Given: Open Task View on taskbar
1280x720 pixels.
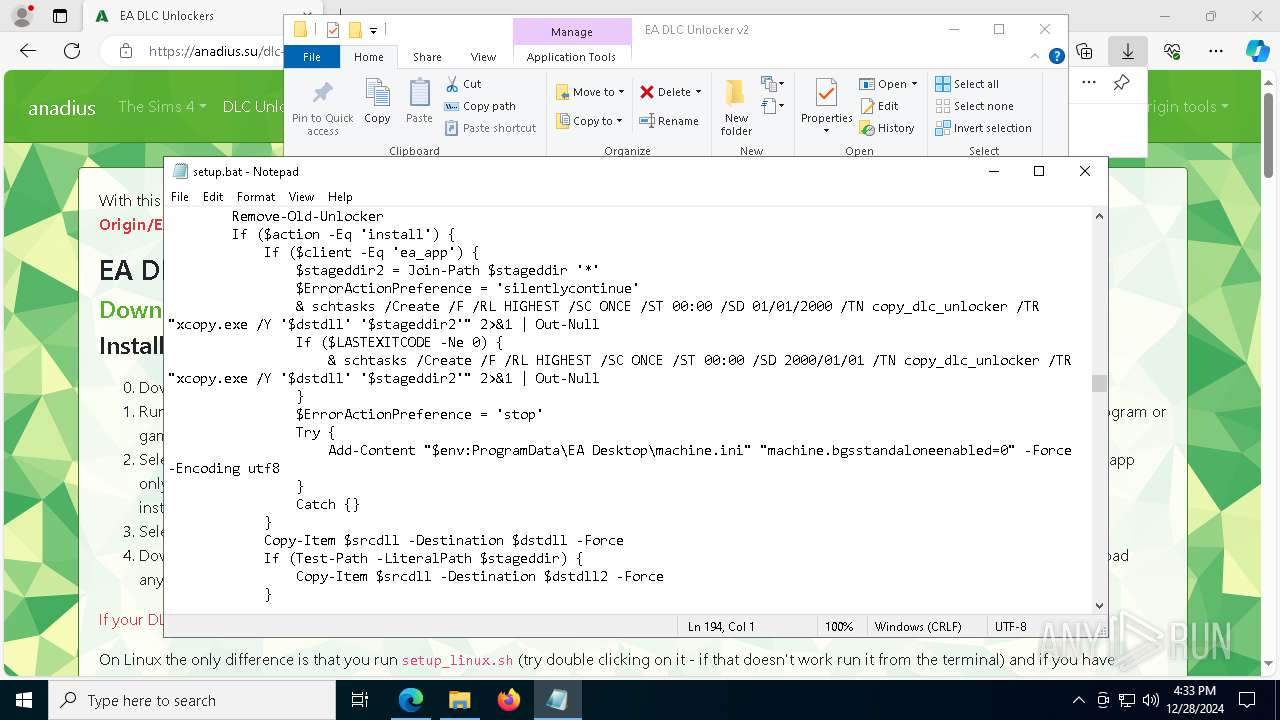Looking at the screenshot, I should 360,700.
